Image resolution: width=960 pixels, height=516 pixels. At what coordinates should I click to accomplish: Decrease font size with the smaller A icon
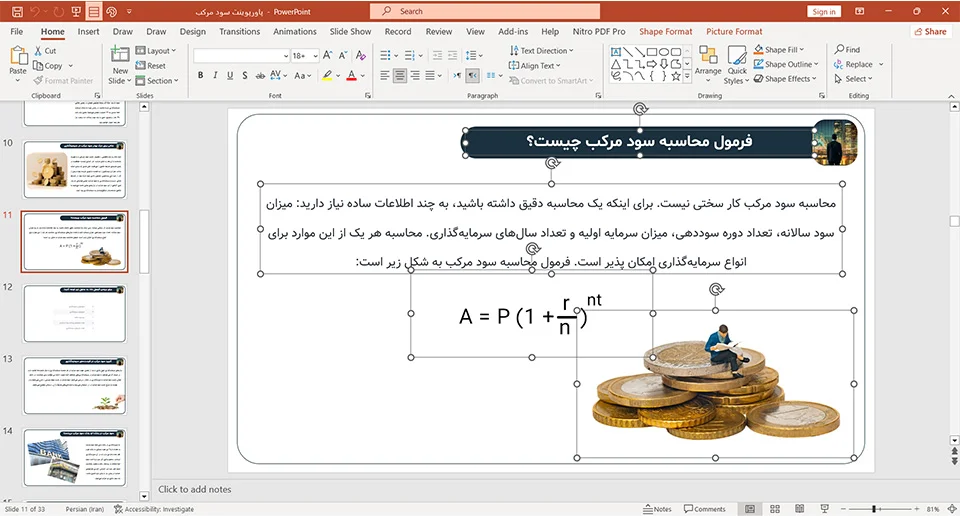click(x=343, y=56)
